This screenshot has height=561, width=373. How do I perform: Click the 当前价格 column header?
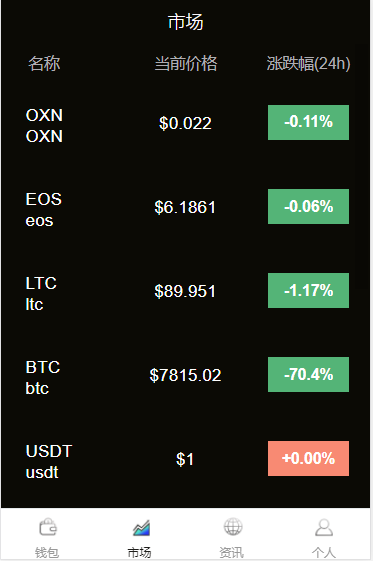(x=186, y=63)
